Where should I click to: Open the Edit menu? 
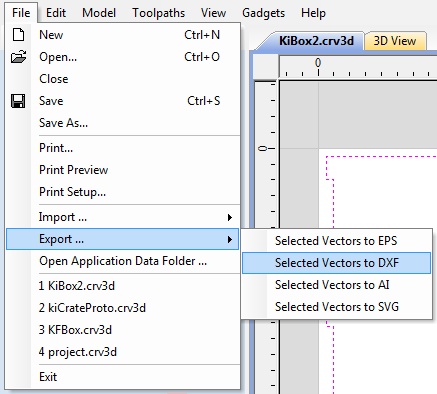[56, 13]
